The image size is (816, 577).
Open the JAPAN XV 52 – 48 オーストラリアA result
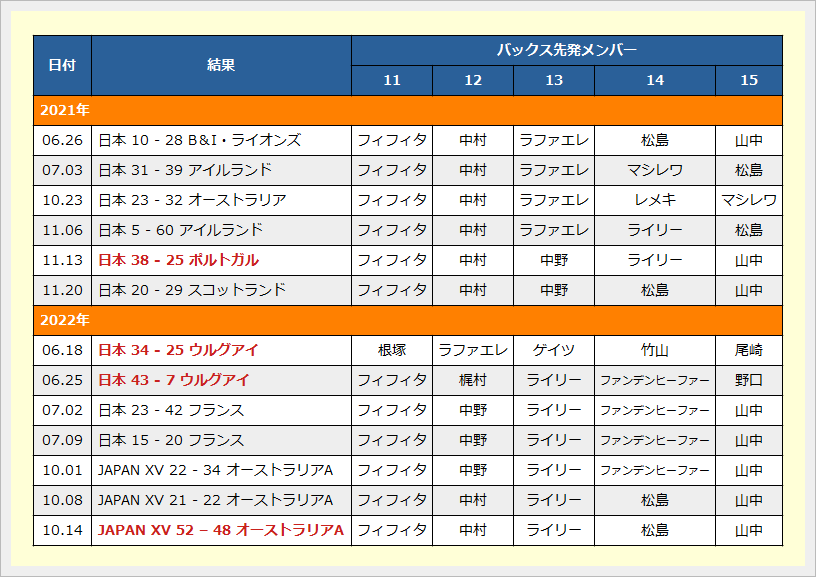coord(221,530)
